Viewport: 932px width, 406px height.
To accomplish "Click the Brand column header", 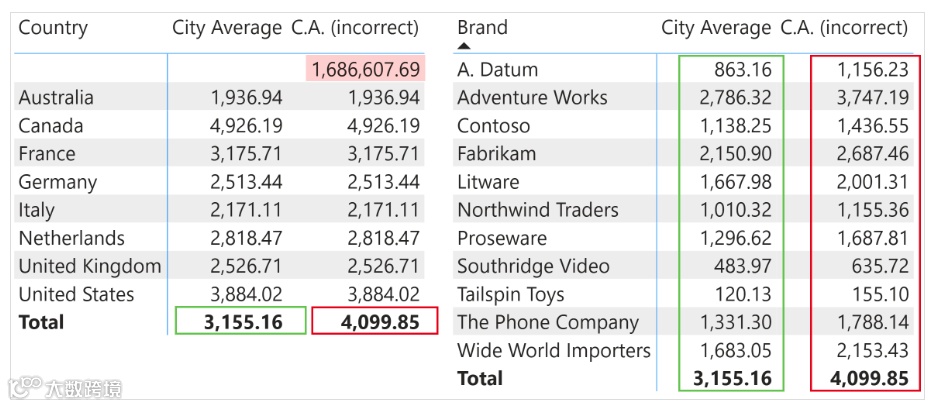I will click(x=482, y=27).
